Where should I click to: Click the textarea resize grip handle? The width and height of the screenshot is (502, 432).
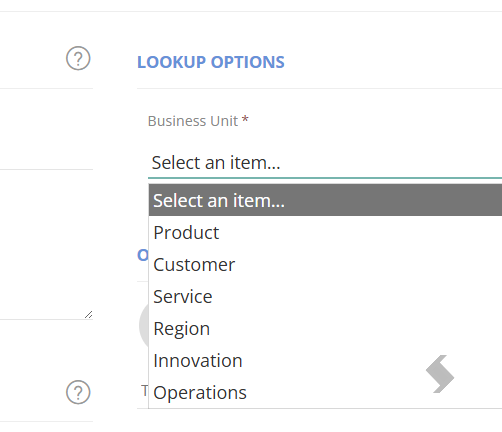pos(89,315)
